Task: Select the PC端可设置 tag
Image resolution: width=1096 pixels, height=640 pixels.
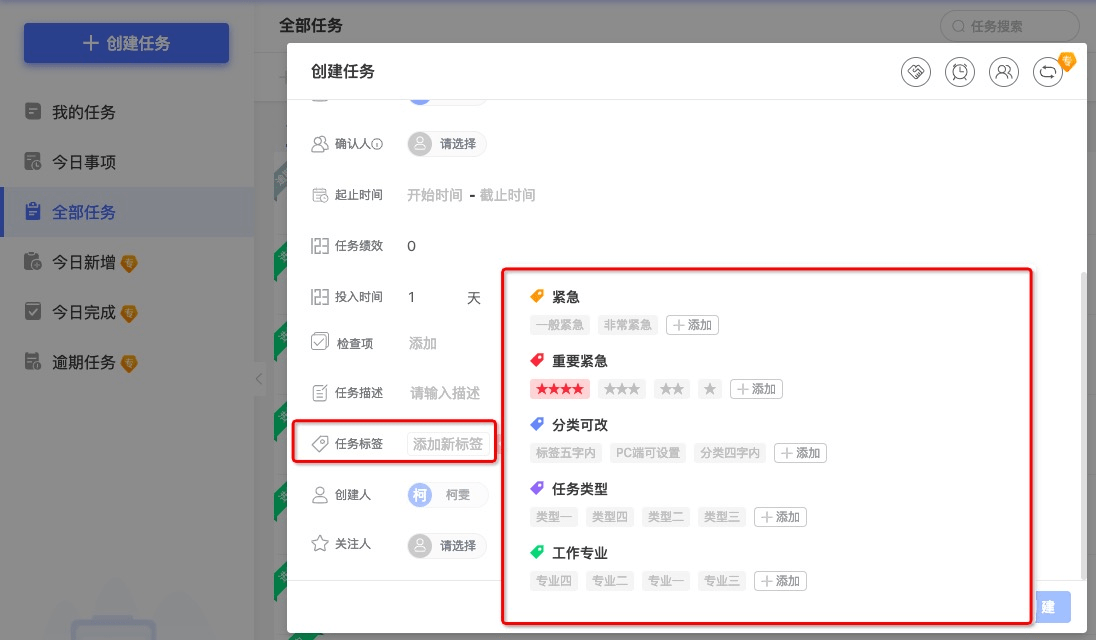Action: (648, 453)
